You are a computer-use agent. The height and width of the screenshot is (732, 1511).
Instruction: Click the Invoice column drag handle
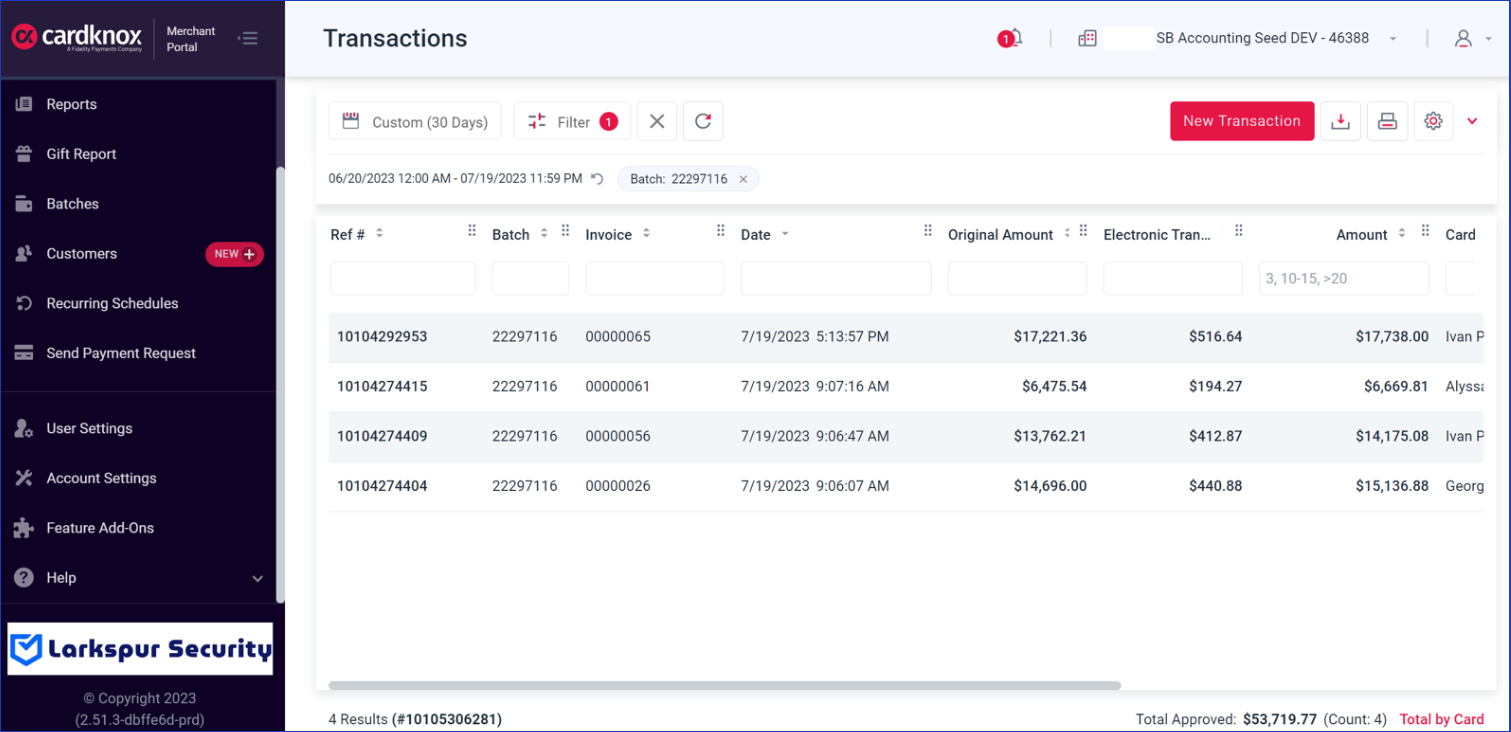click(720, 231)
